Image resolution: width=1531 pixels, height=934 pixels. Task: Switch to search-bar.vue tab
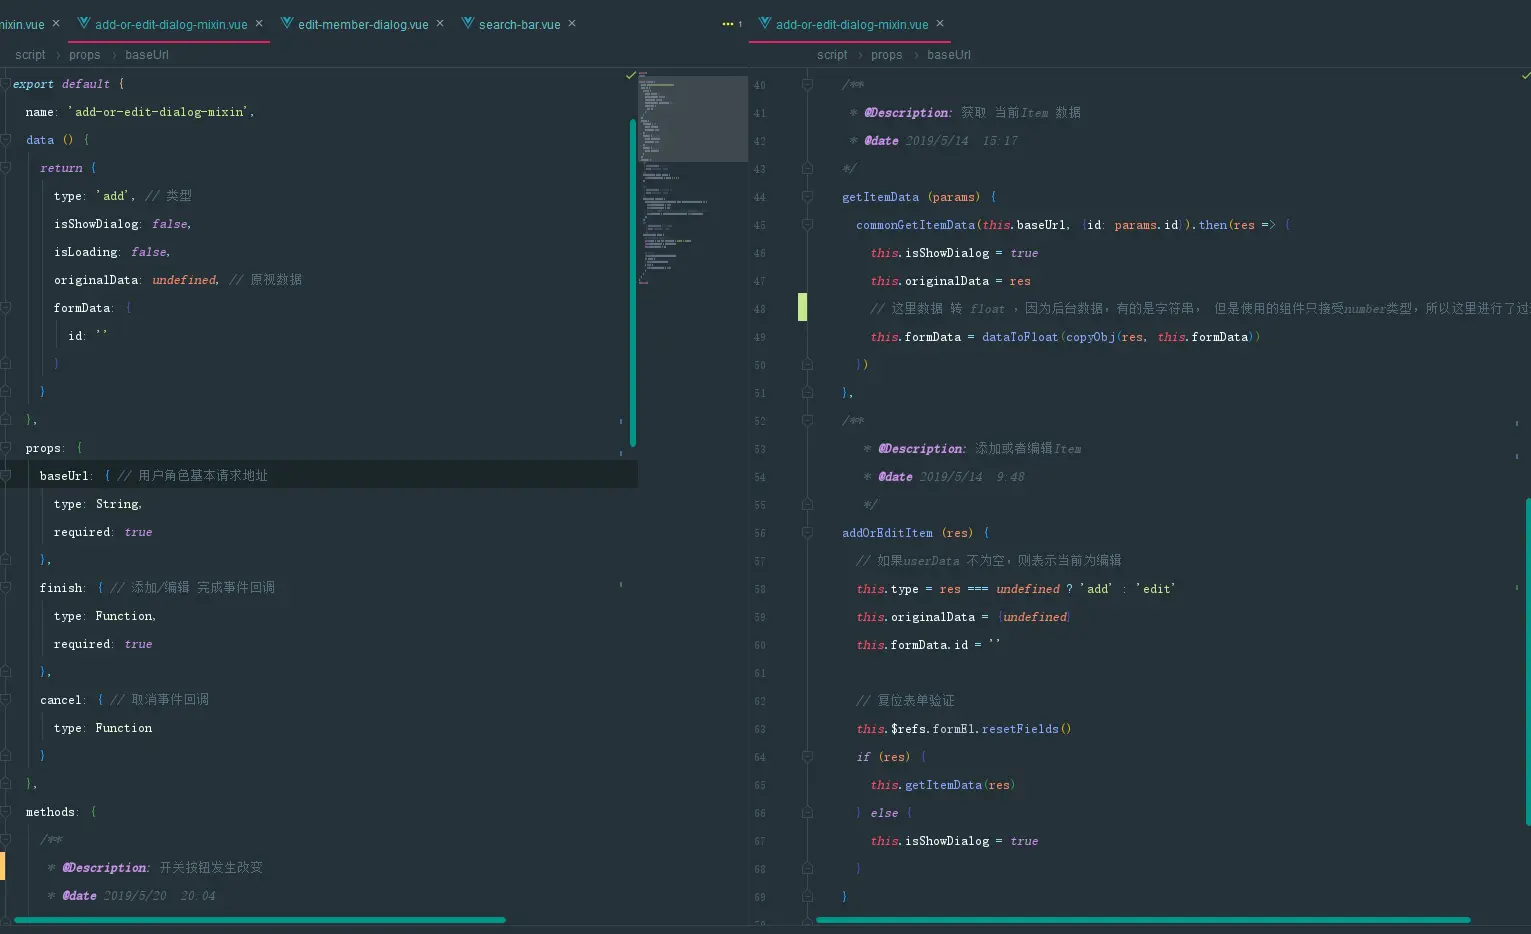tap(519, 24)
